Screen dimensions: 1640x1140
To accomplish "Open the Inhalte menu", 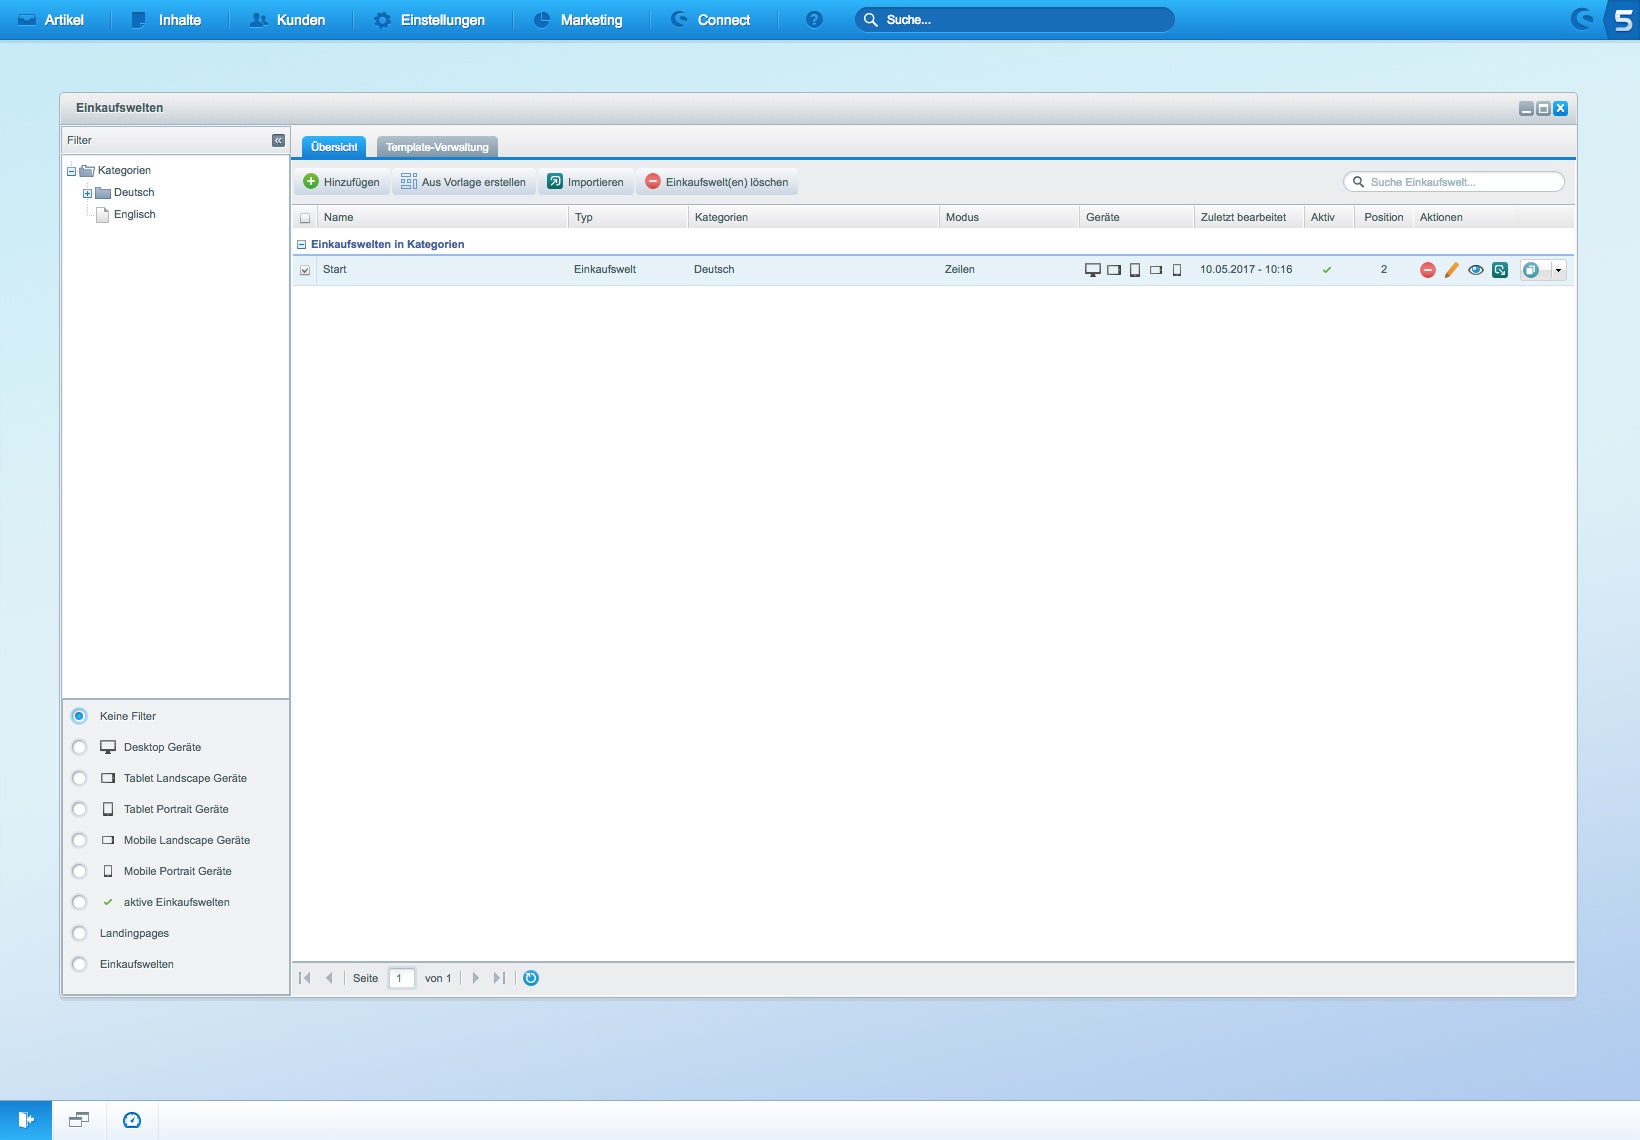I will click(x=167, y=20).
